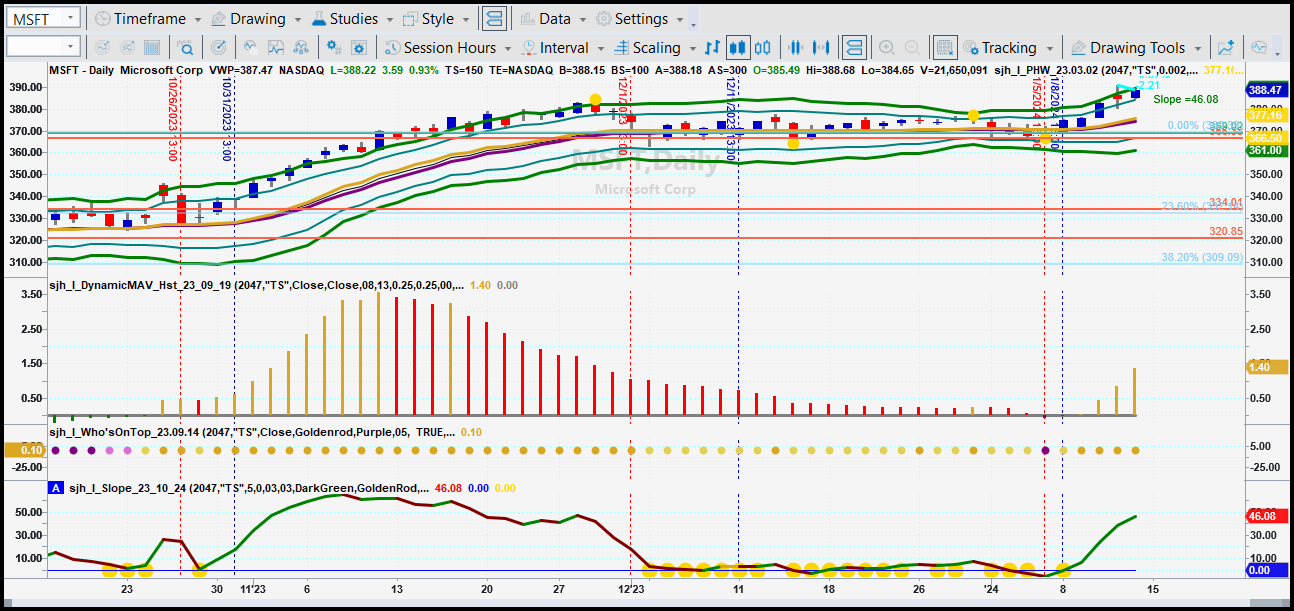
Task: Click the chart speech-bubble icon
Action: (x=1259, y=47)
